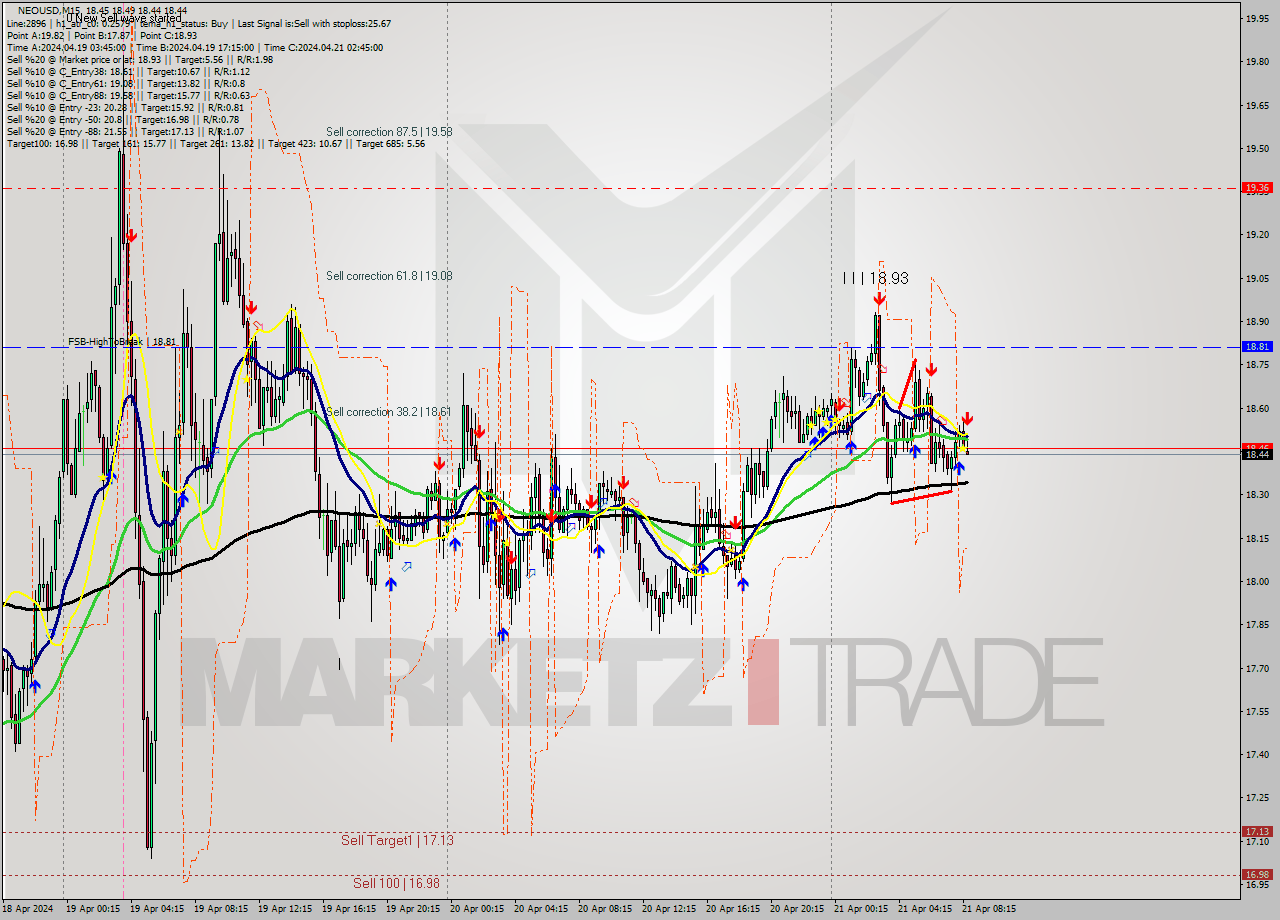Click the '20 Apr 12:15' time label
1280x920 pixels.
click(669, 909)
